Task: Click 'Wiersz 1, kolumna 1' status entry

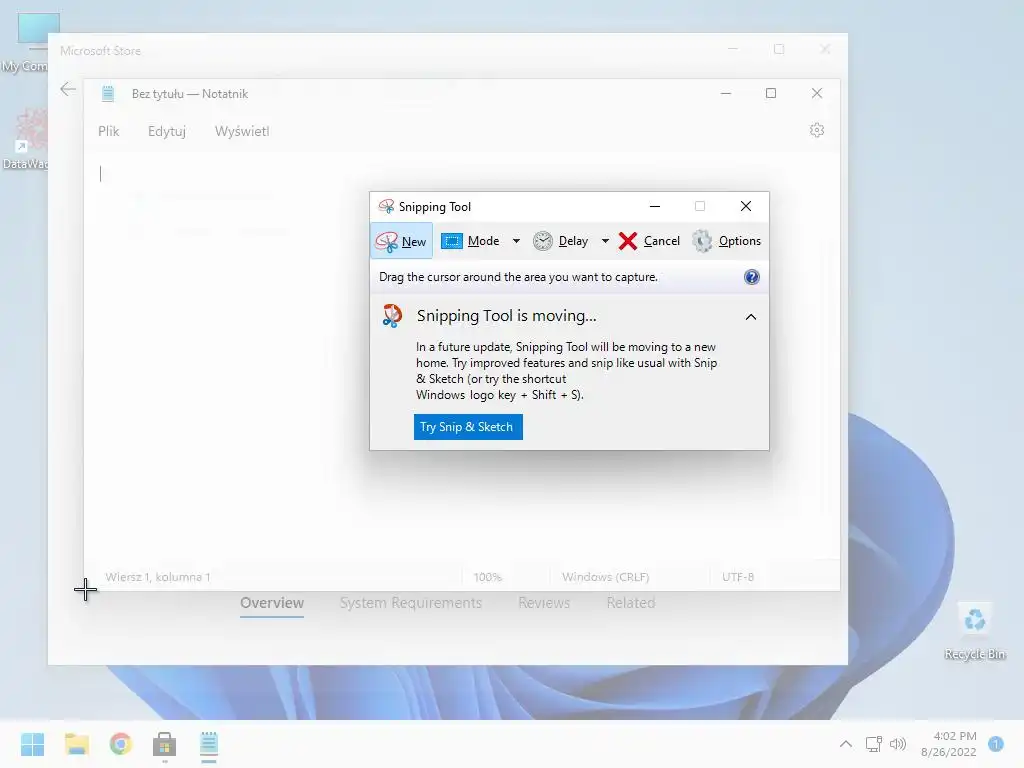Action: pyautogui.click(x=158, y=577)
